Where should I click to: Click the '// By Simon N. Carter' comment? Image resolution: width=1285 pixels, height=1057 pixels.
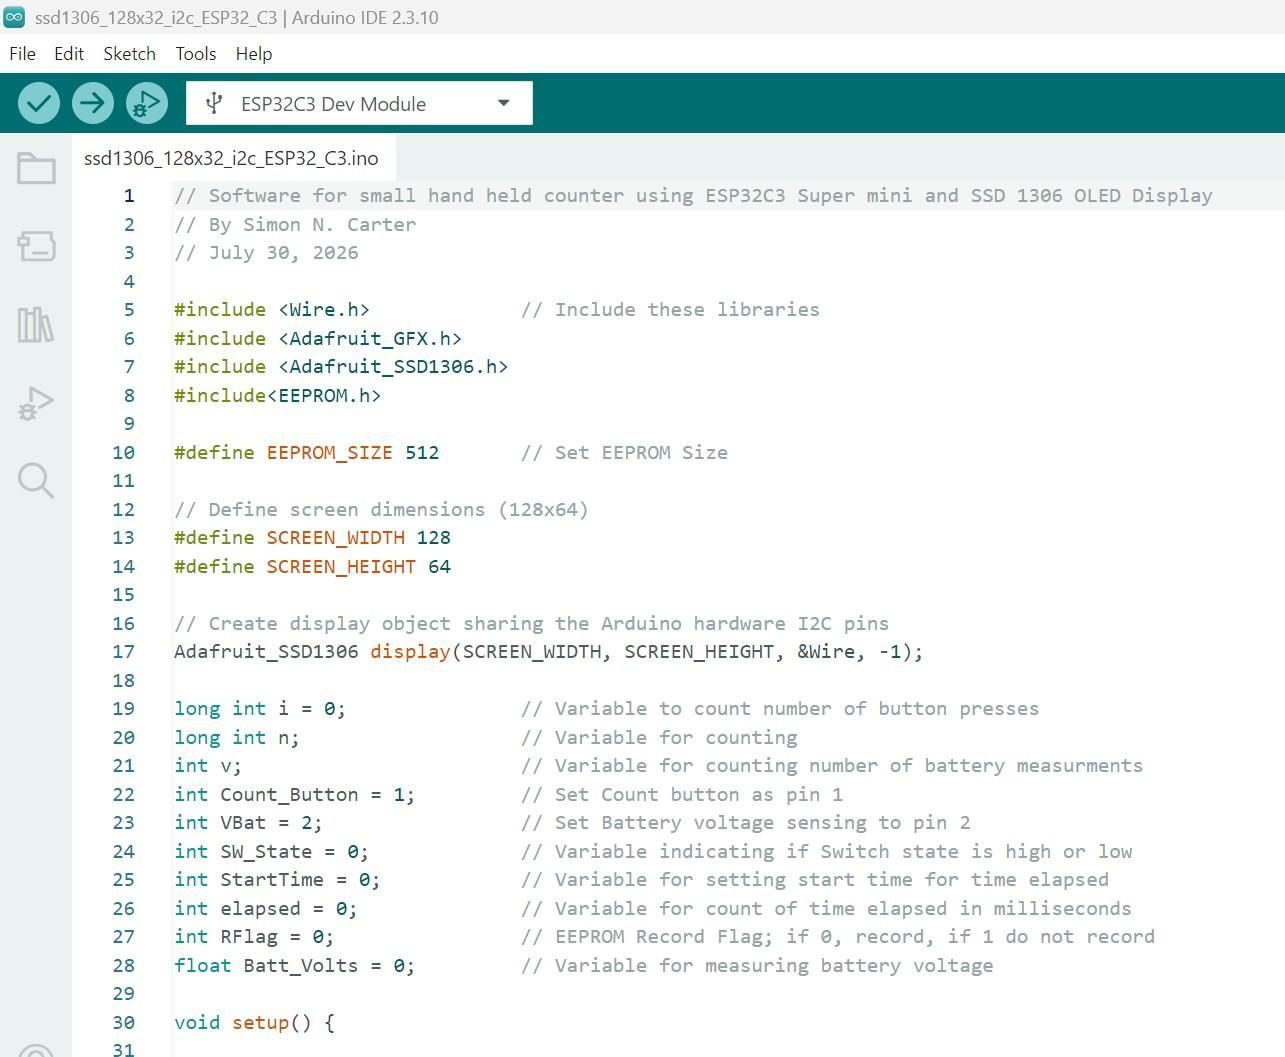click(295, 225)
